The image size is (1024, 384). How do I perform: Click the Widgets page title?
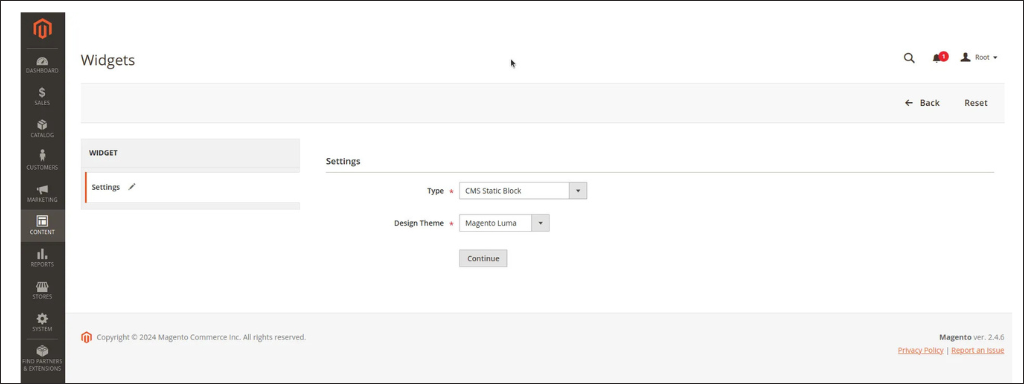click(x=108, y=60)
